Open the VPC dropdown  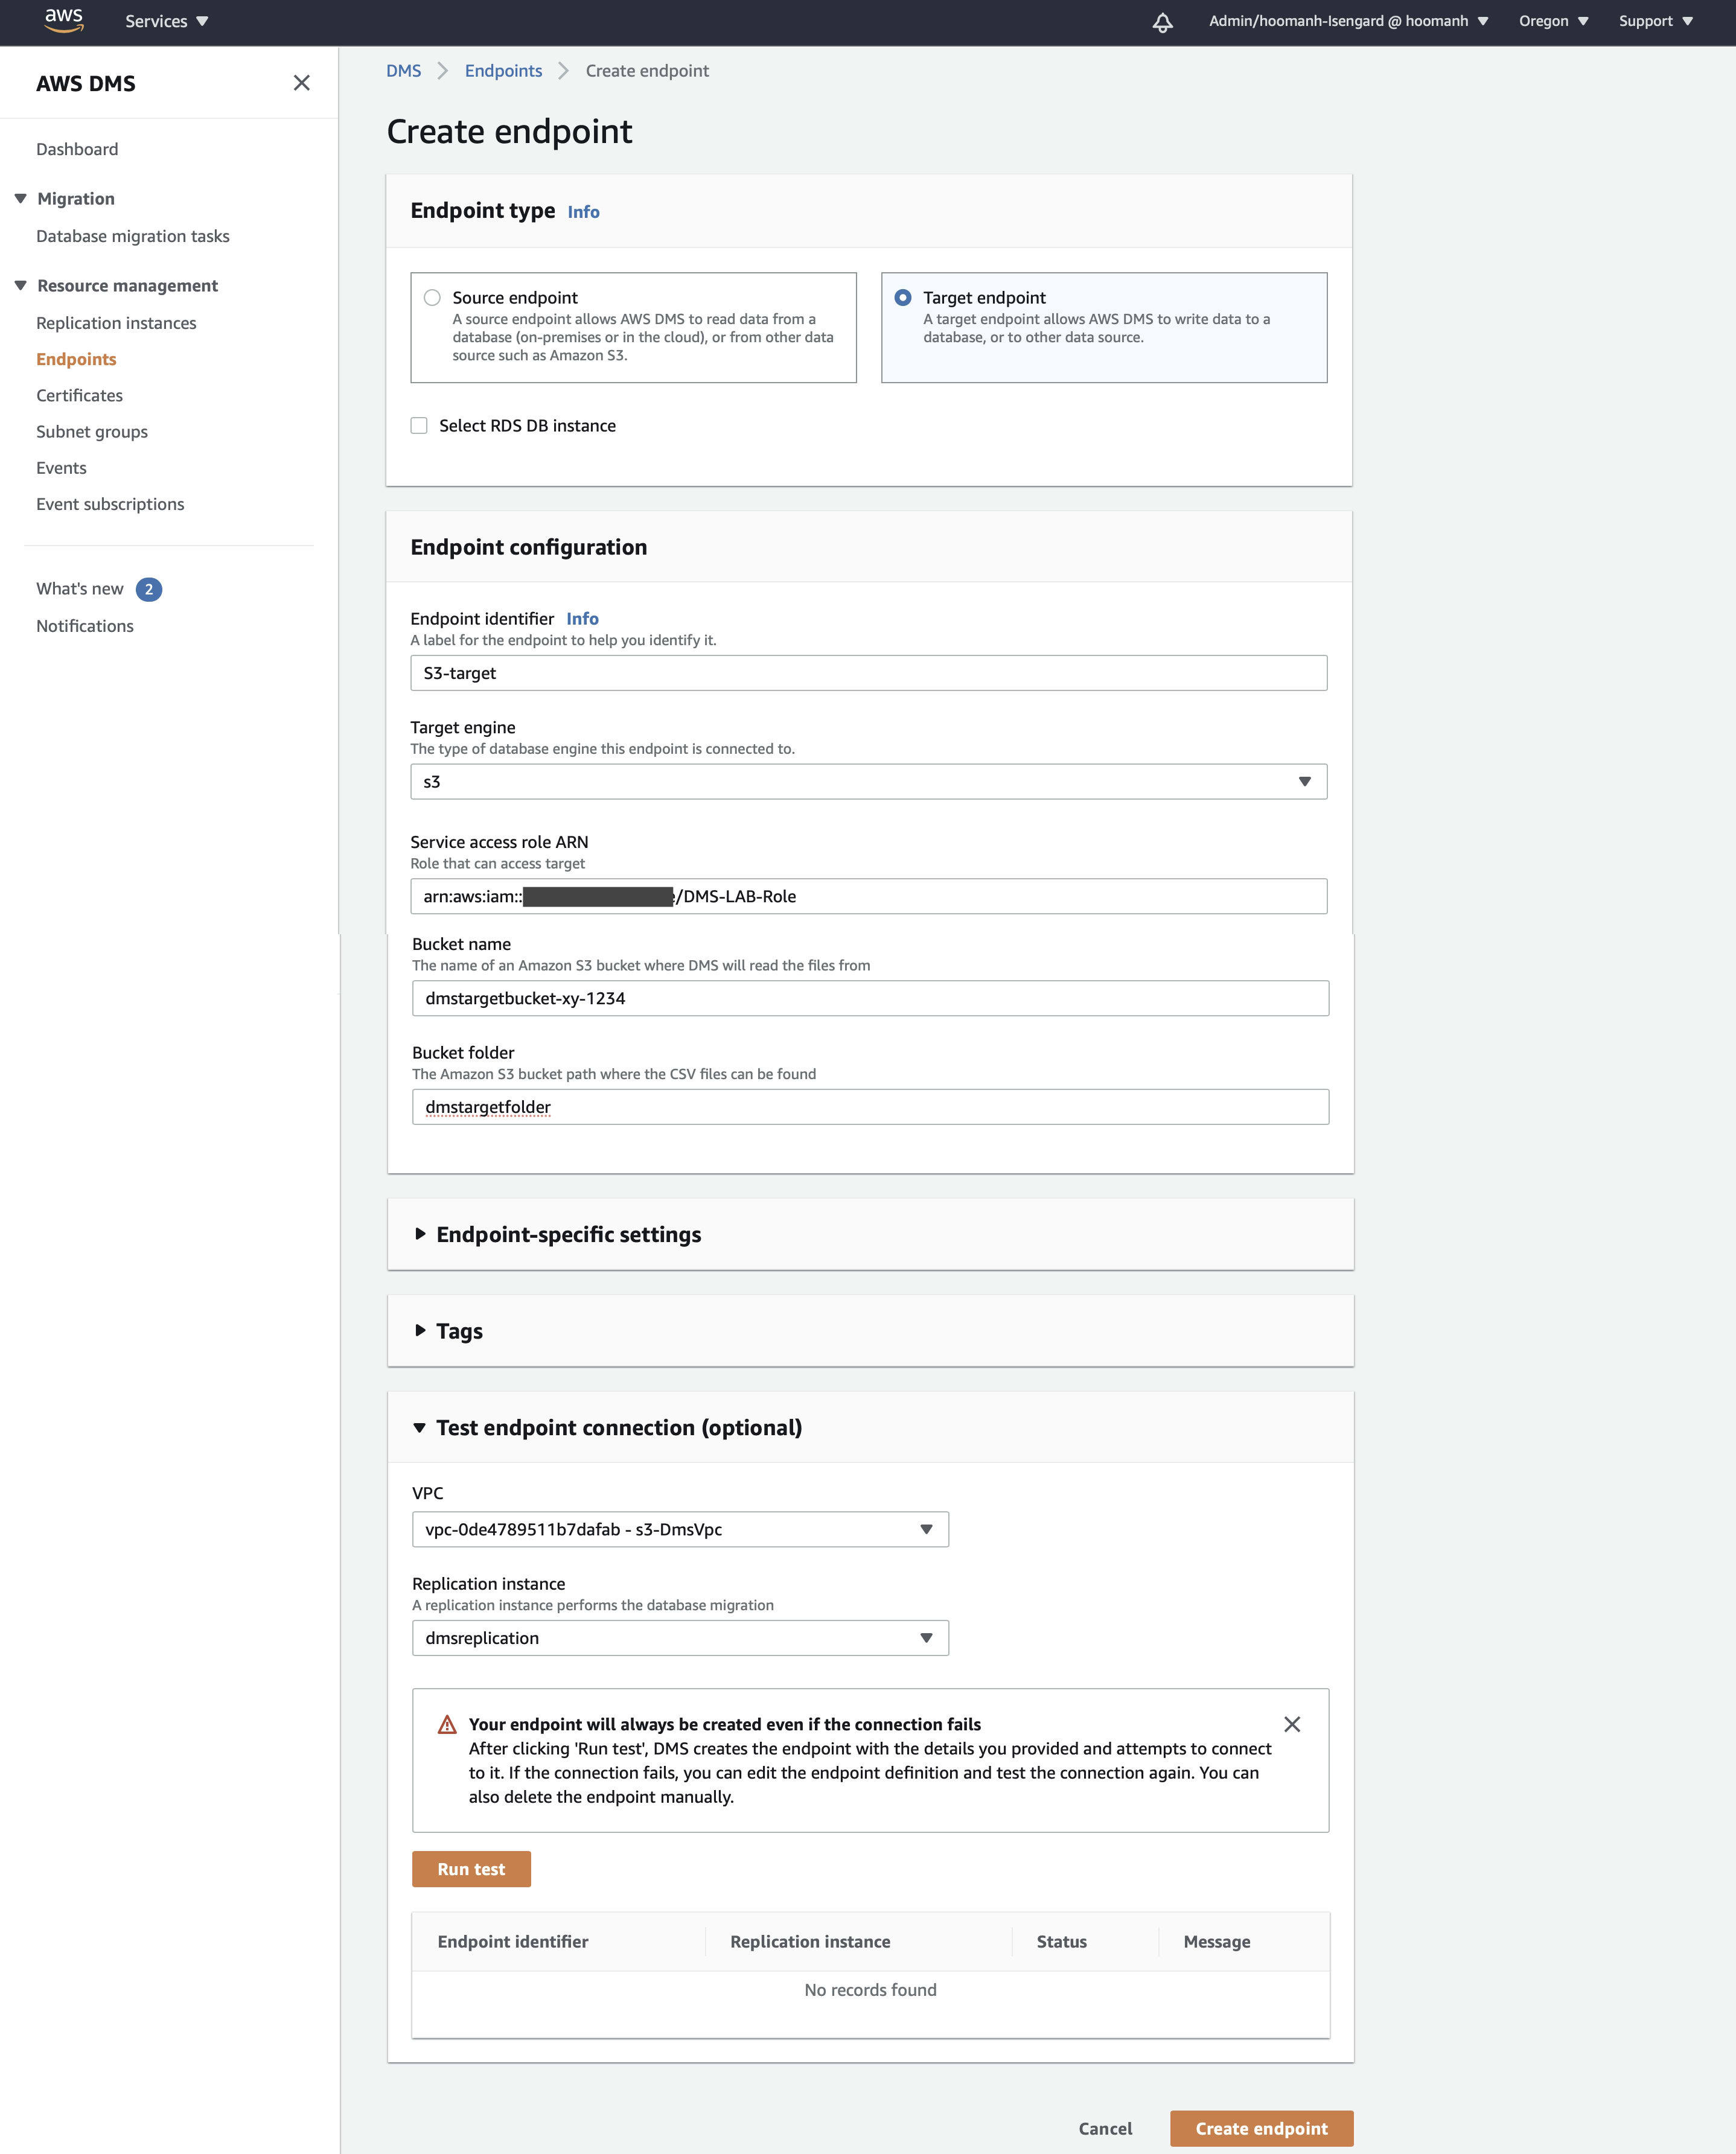click(x=680, y=1529)
